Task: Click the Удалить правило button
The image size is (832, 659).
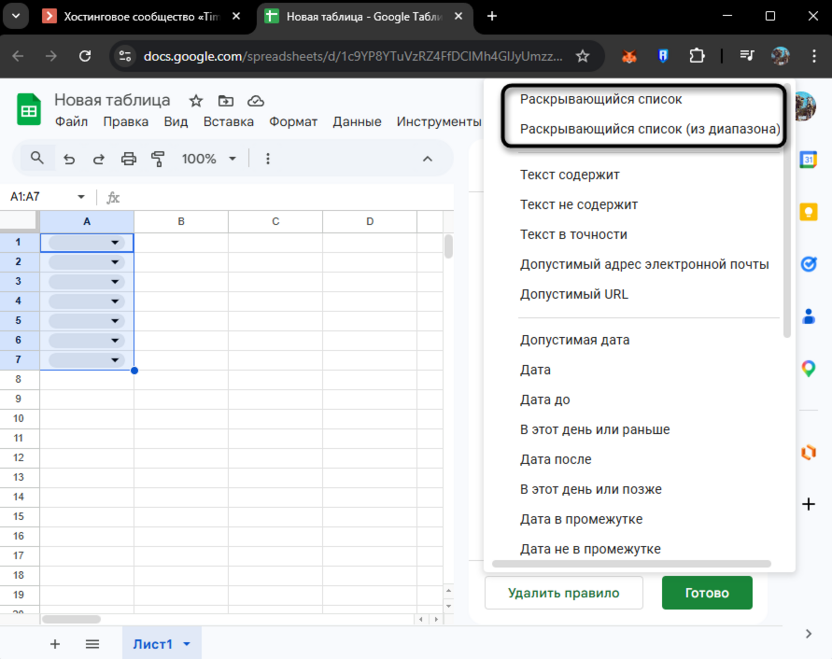Action: 563,593
